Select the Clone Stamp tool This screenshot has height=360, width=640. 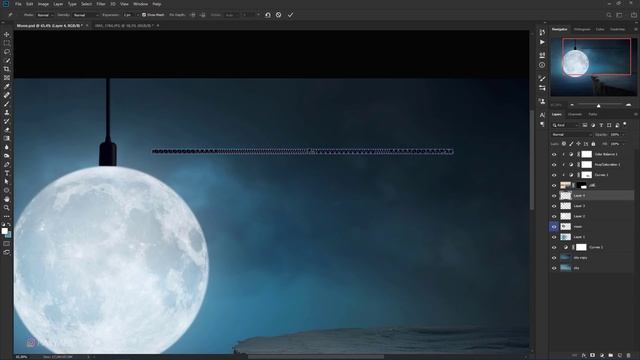click(x=7, y=112)
